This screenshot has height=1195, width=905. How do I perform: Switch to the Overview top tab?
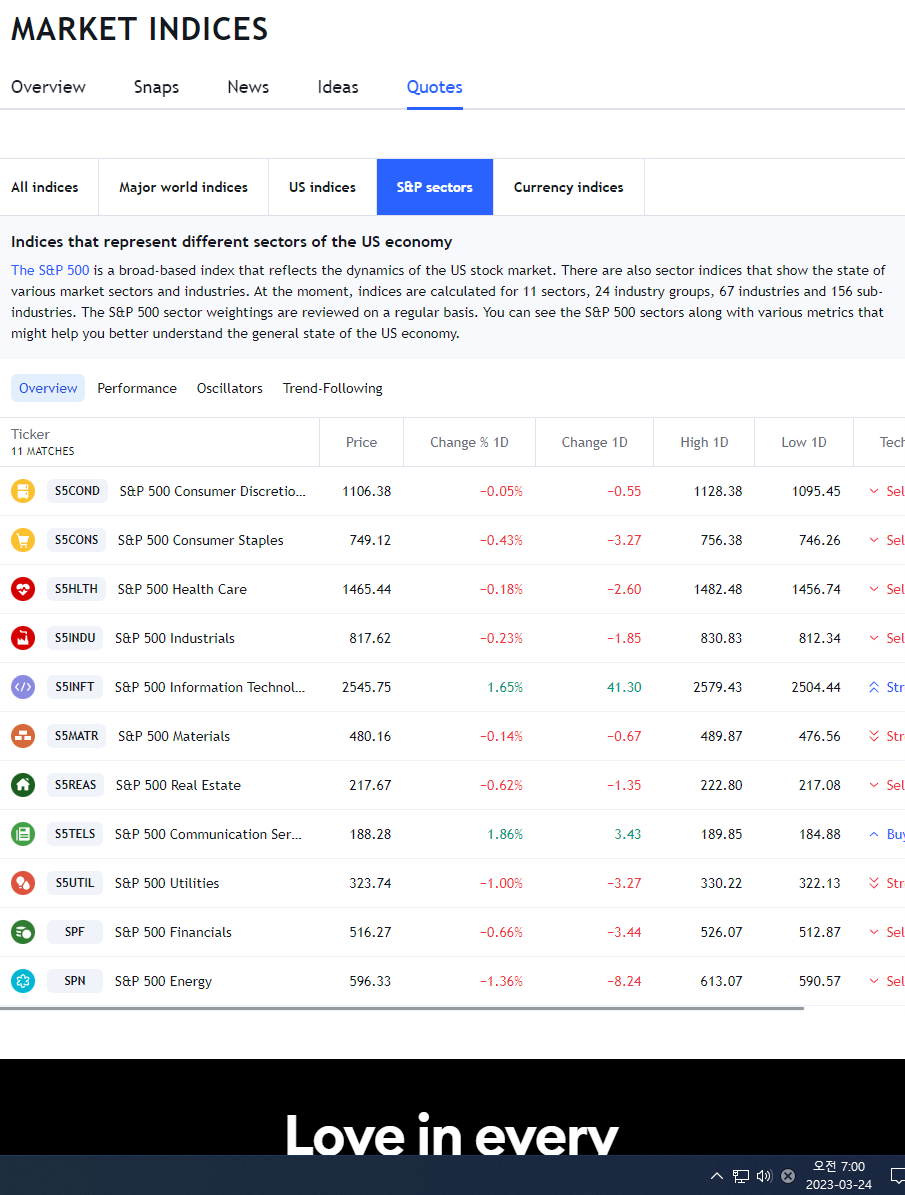[x=48, y=87]
